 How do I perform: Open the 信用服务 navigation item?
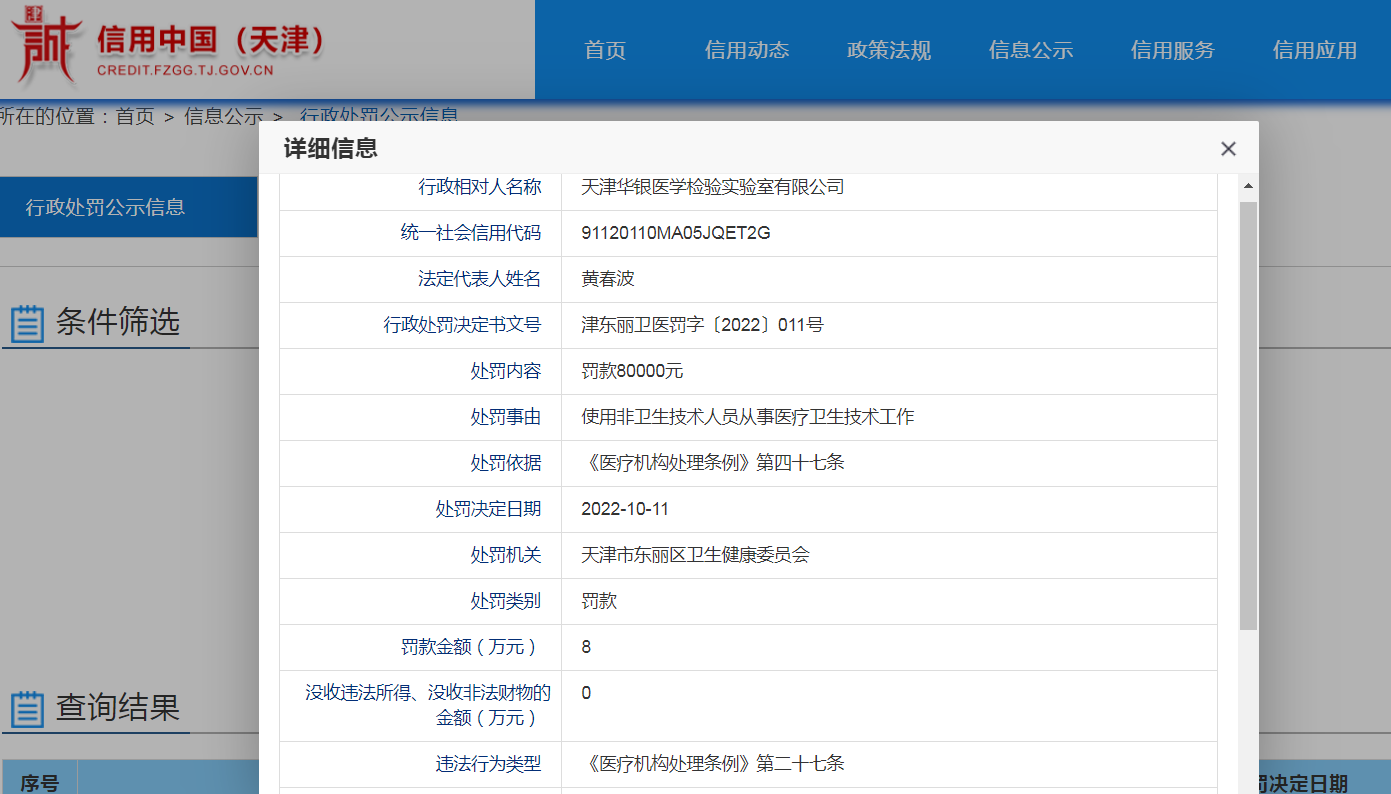(x=1173, y=50)
